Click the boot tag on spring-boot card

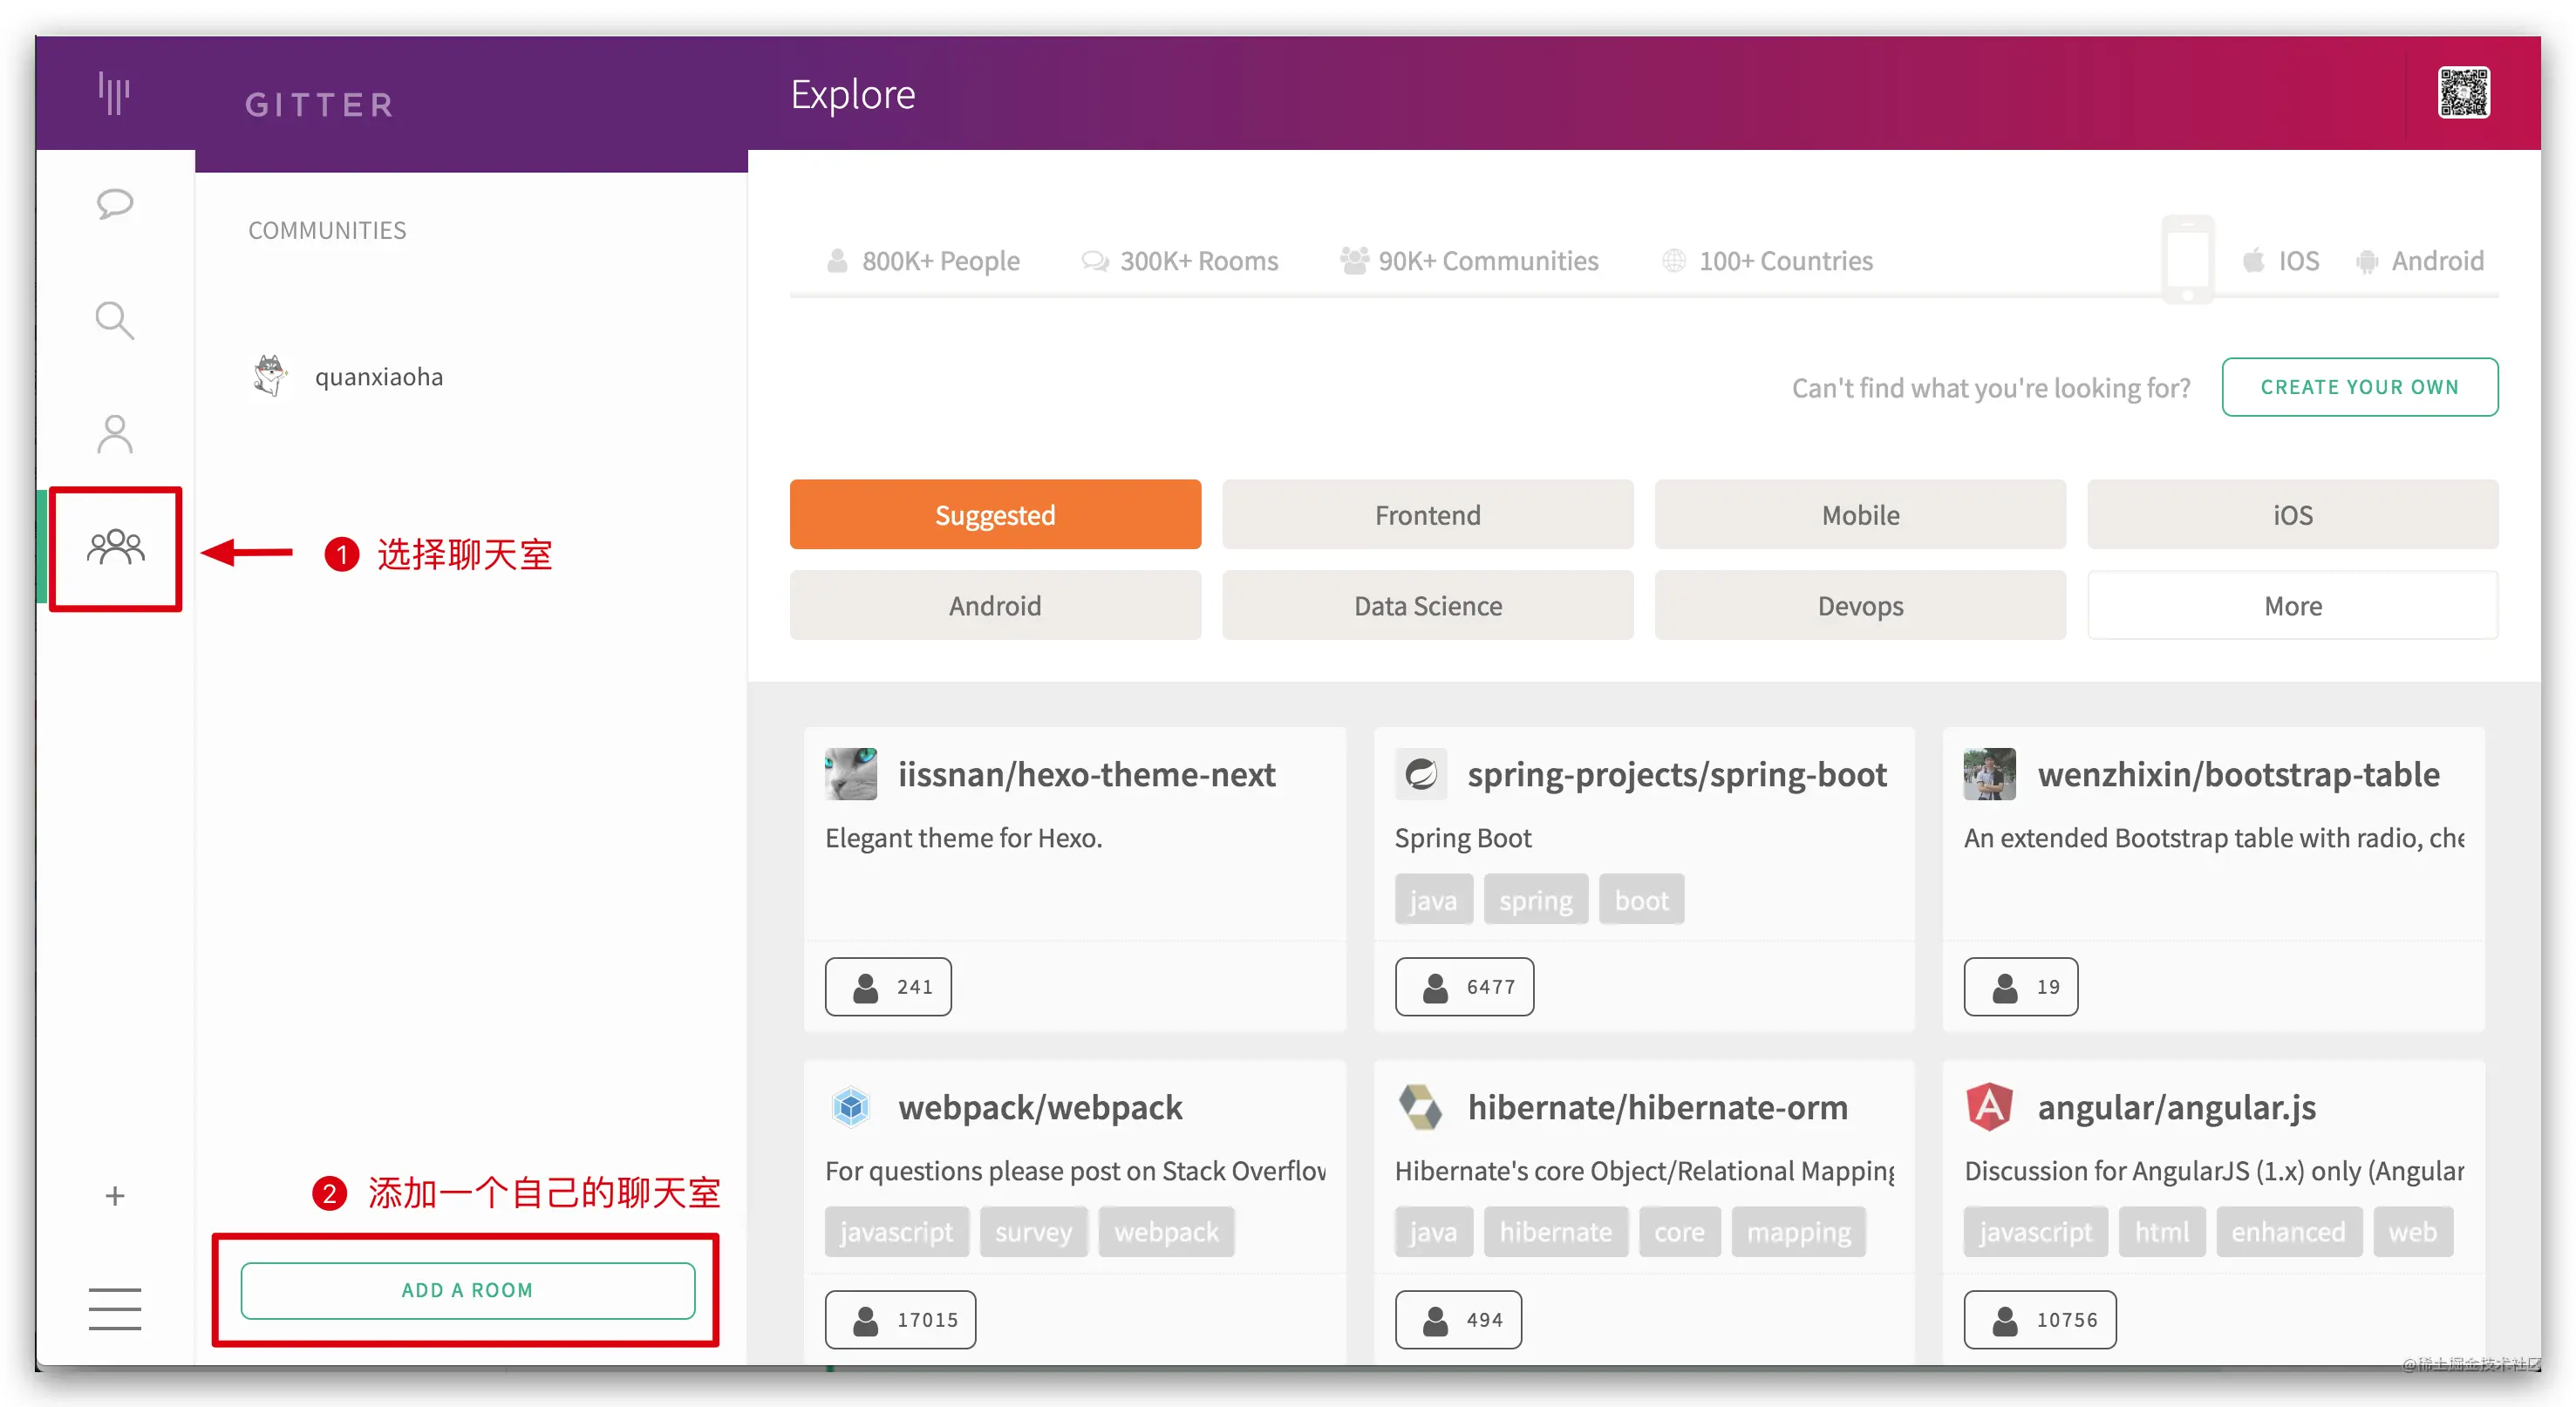pos(1642,900)
